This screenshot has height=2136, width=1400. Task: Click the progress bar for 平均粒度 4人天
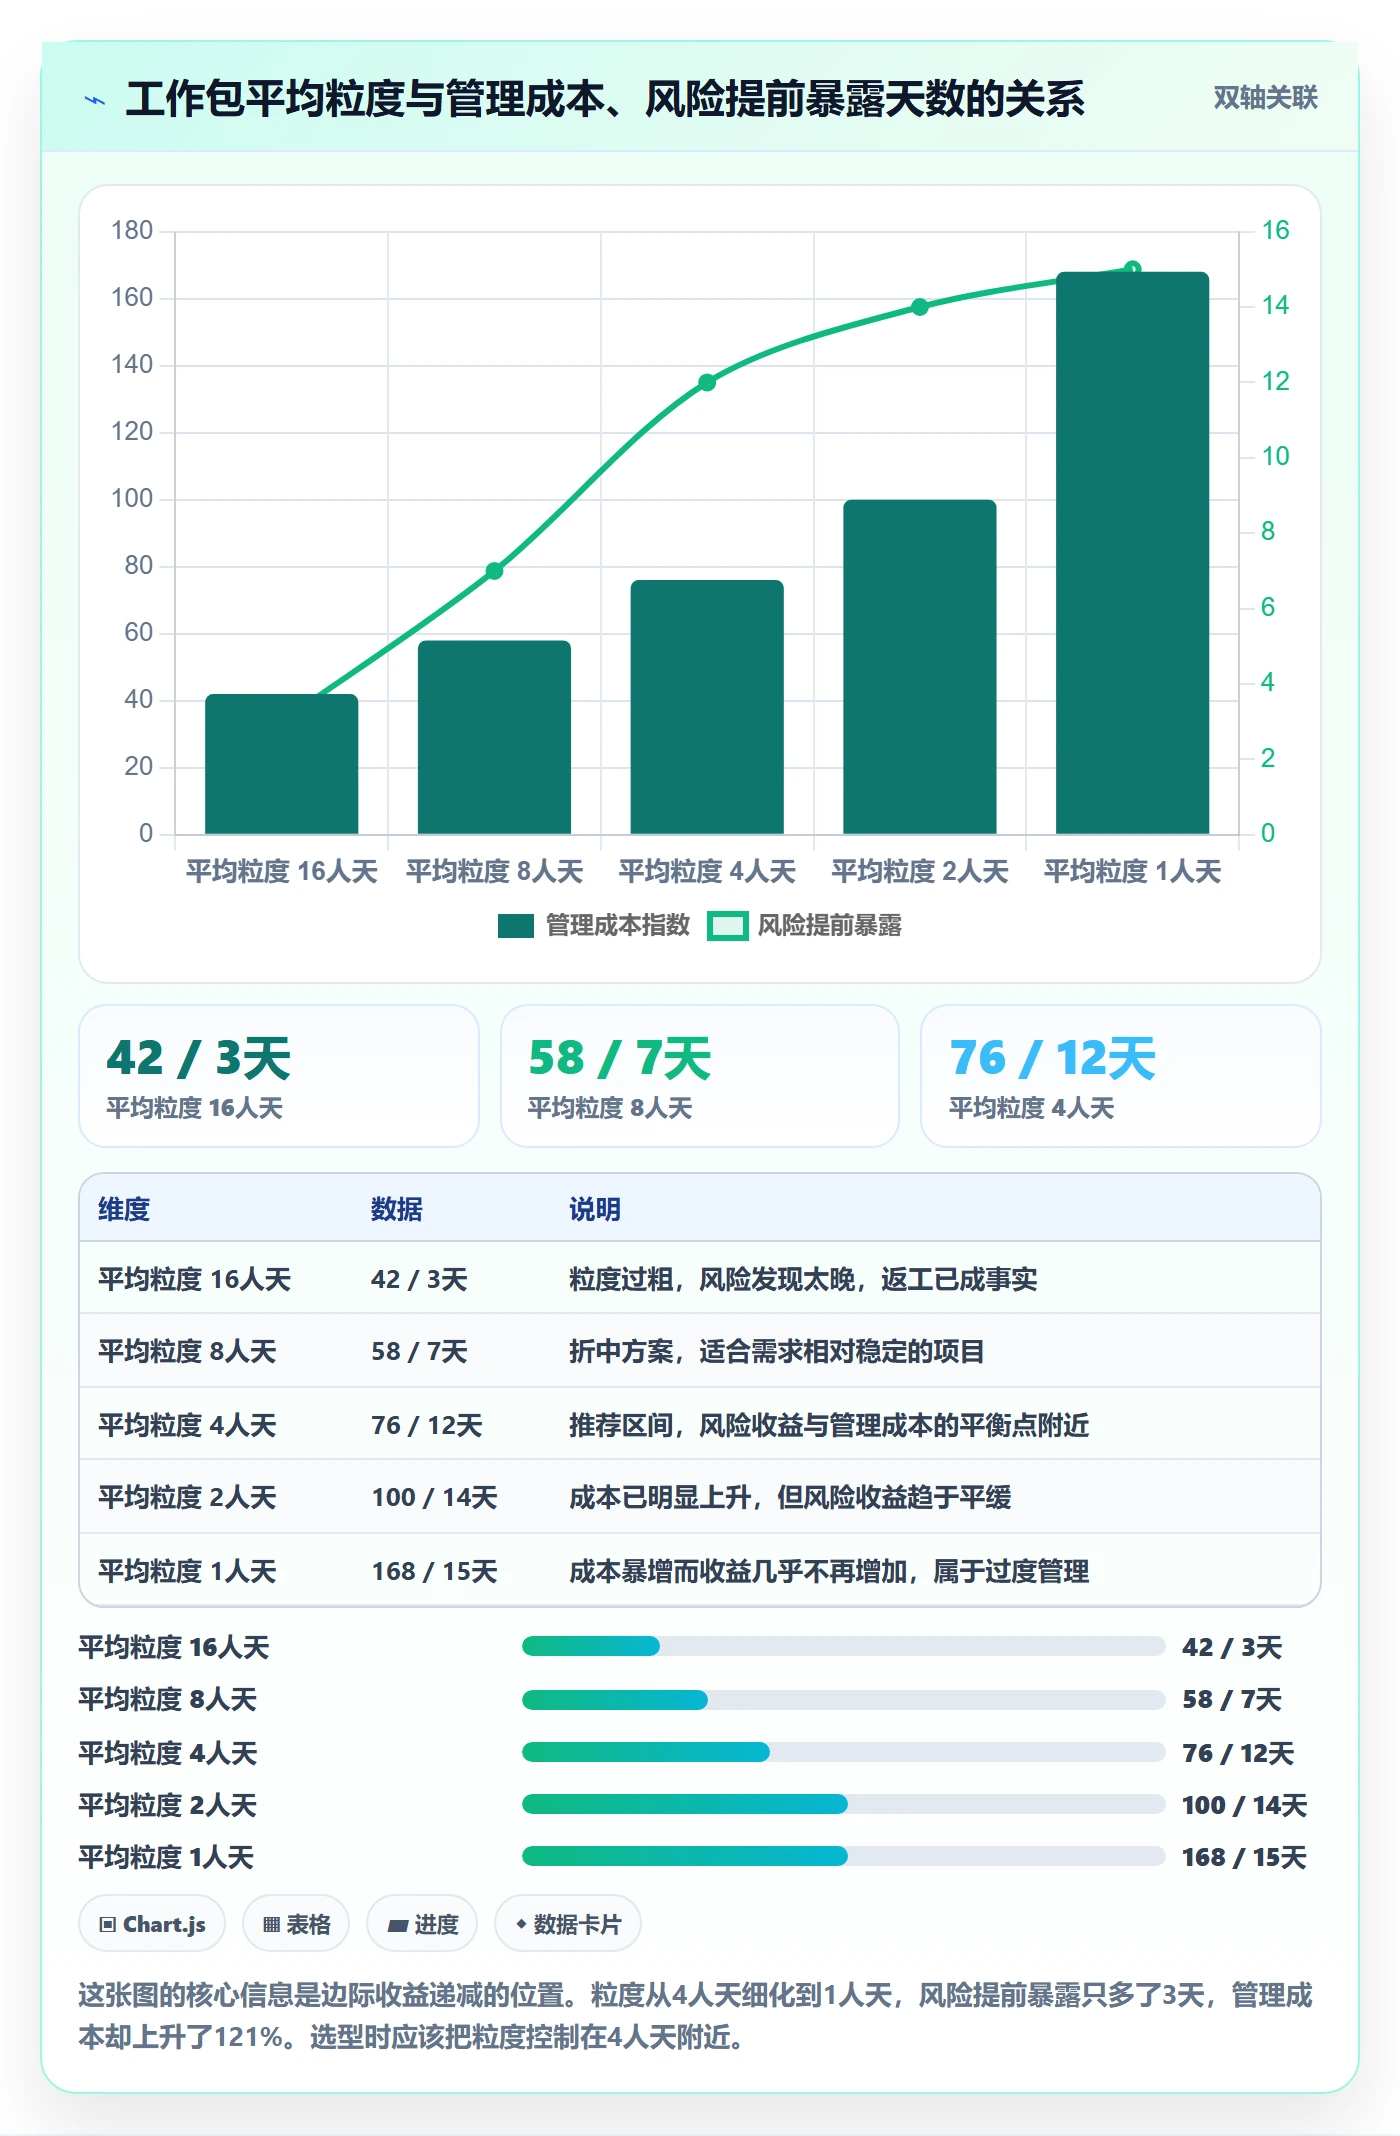point(844,1752)
